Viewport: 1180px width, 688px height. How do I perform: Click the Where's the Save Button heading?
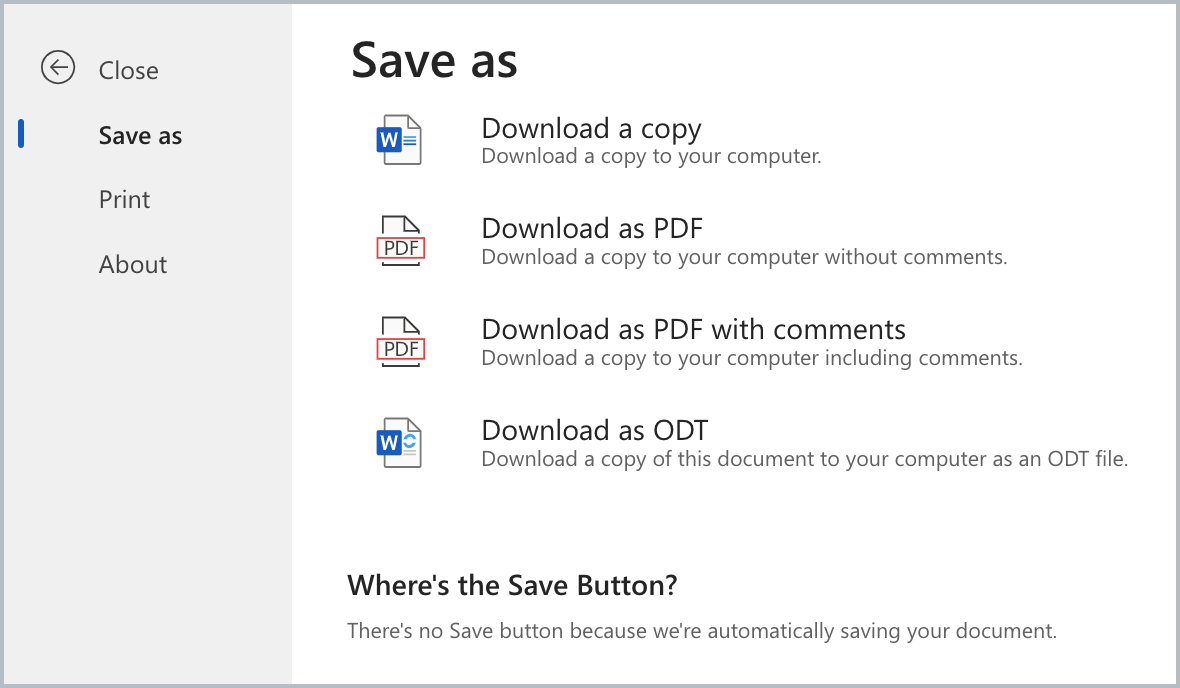point(512,585)
